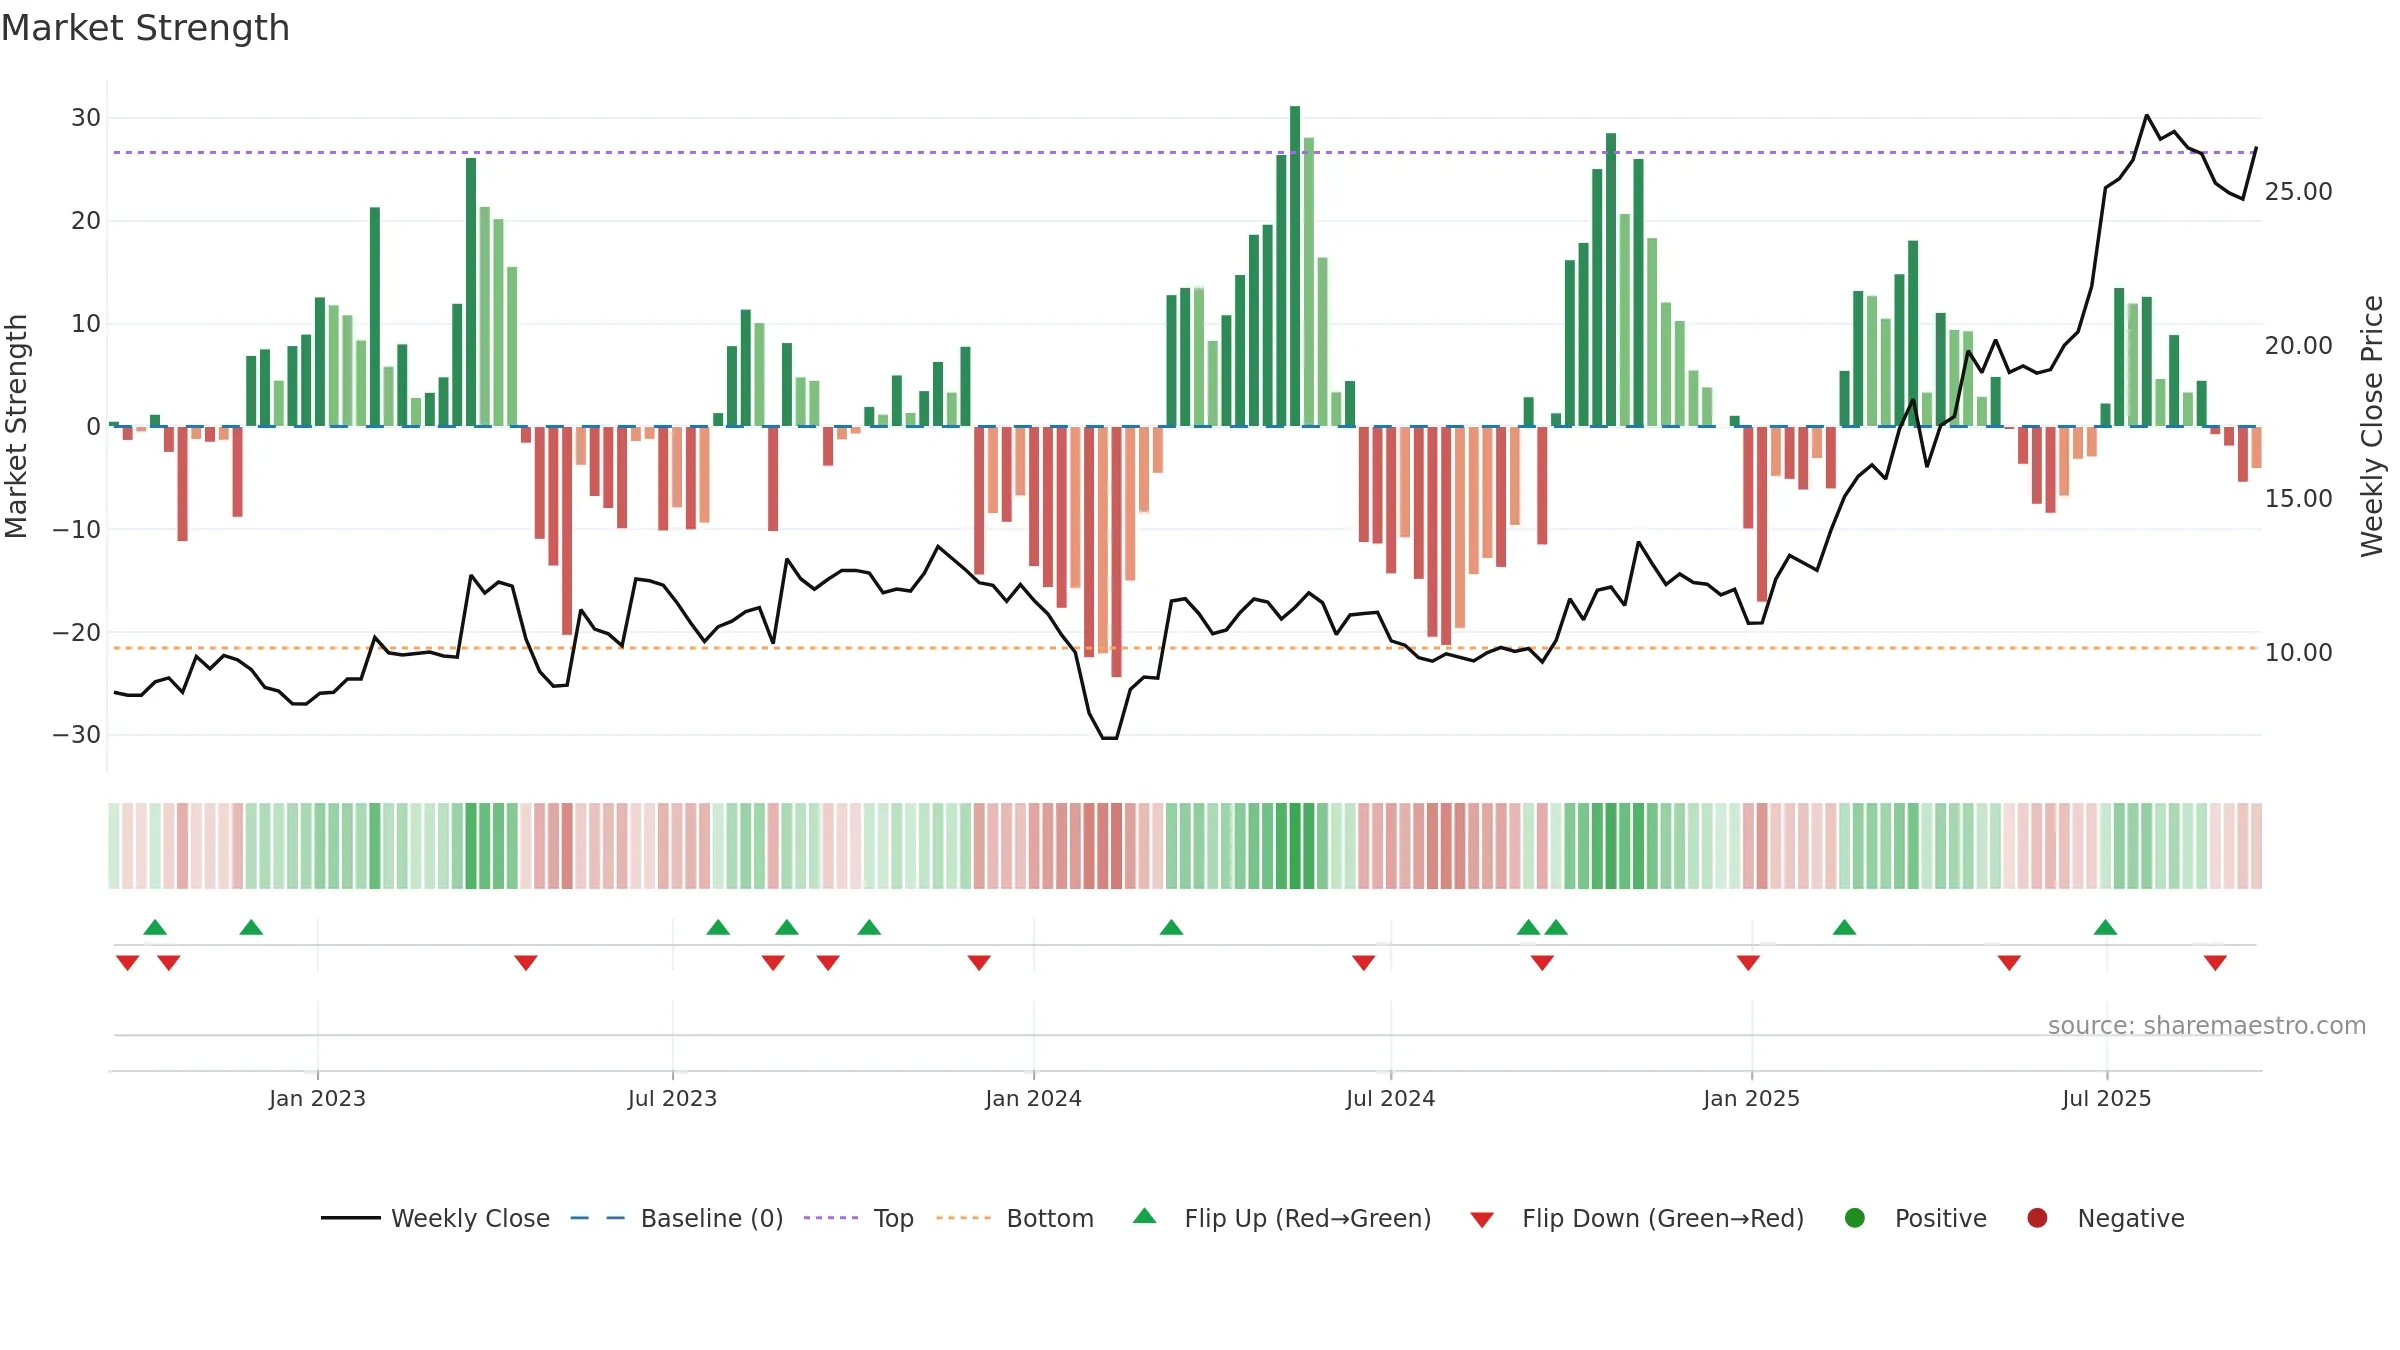Click the deepest red bar near −24

click(x=1116, y=552)
